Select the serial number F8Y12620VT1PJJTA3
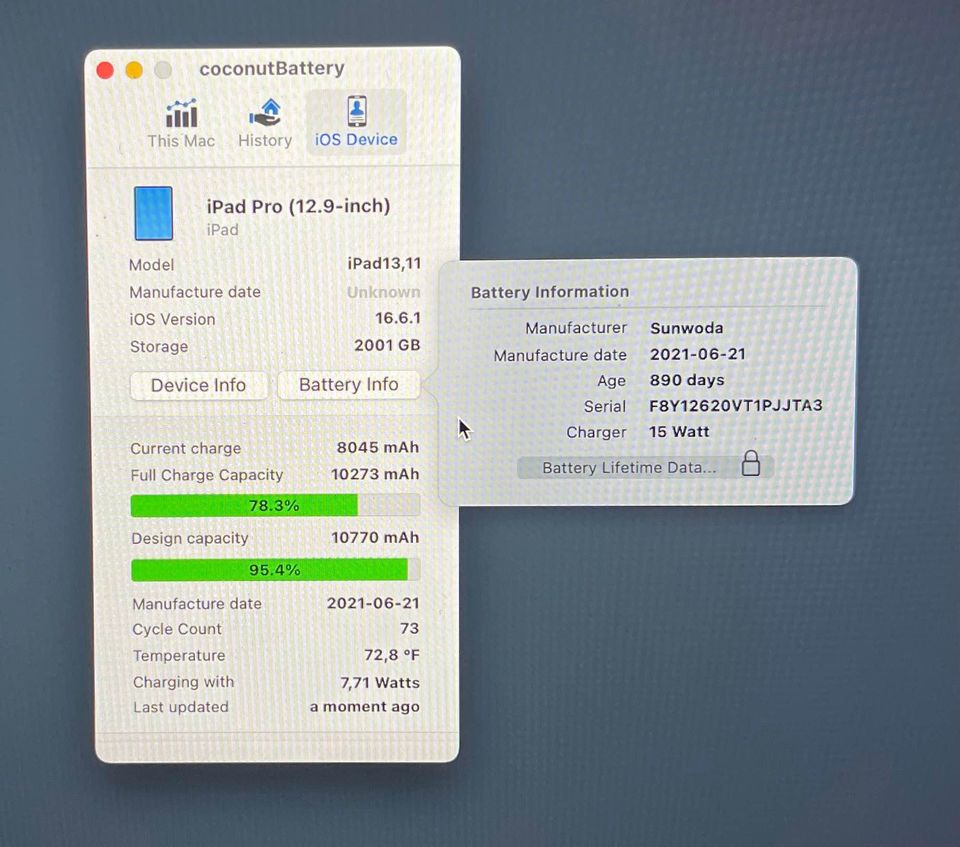Viewport: 960px width, 847px height. pyautogui.click(x=735, y=405)
